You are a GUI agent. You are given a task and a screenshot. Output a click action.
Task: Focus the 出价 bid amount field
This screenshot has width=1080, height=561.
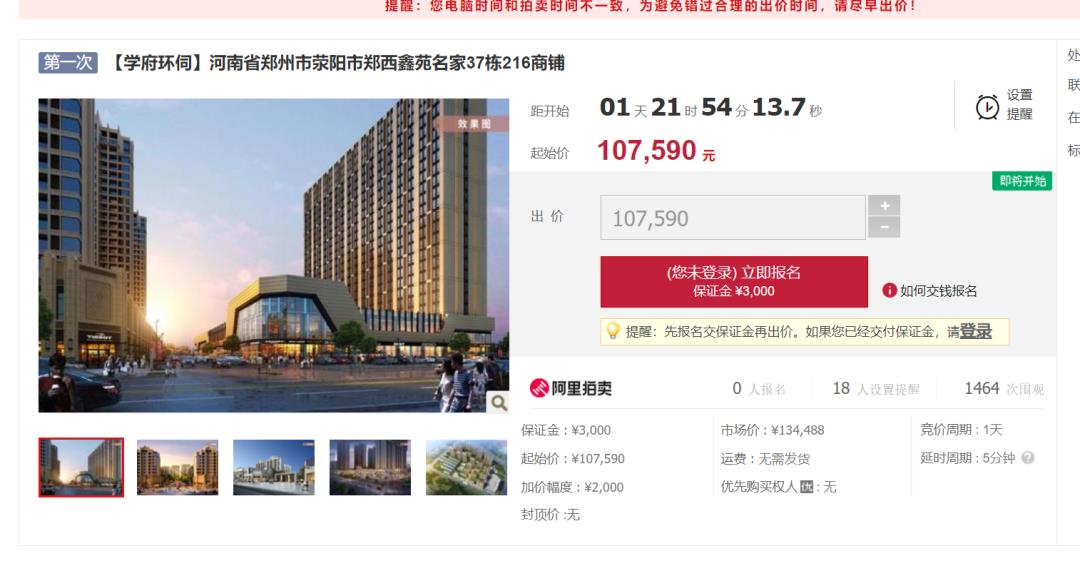(733, 218)
